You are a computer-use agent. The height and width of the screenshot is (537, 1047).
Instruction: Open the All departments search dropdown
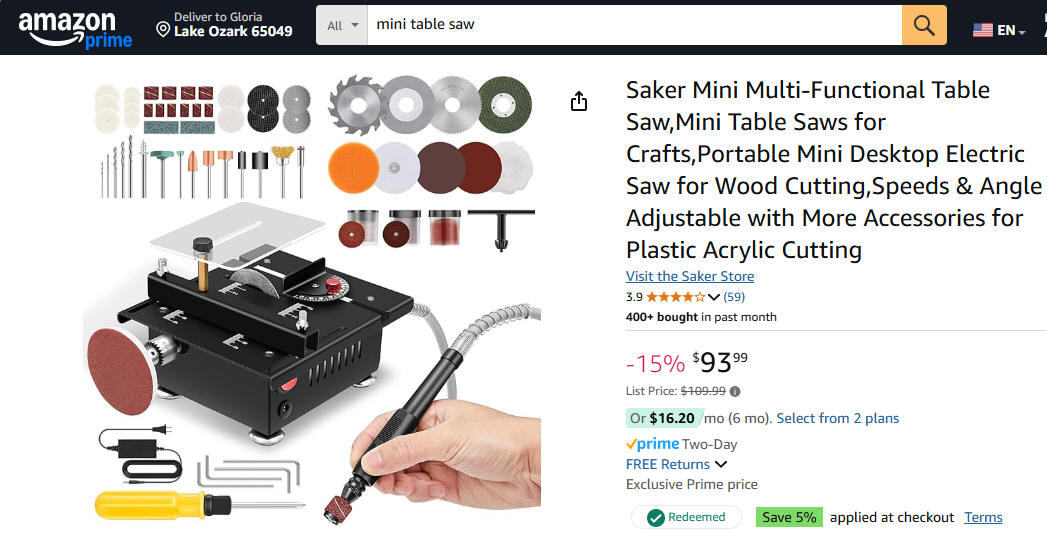pyautogui.click(x=342, y=25)
